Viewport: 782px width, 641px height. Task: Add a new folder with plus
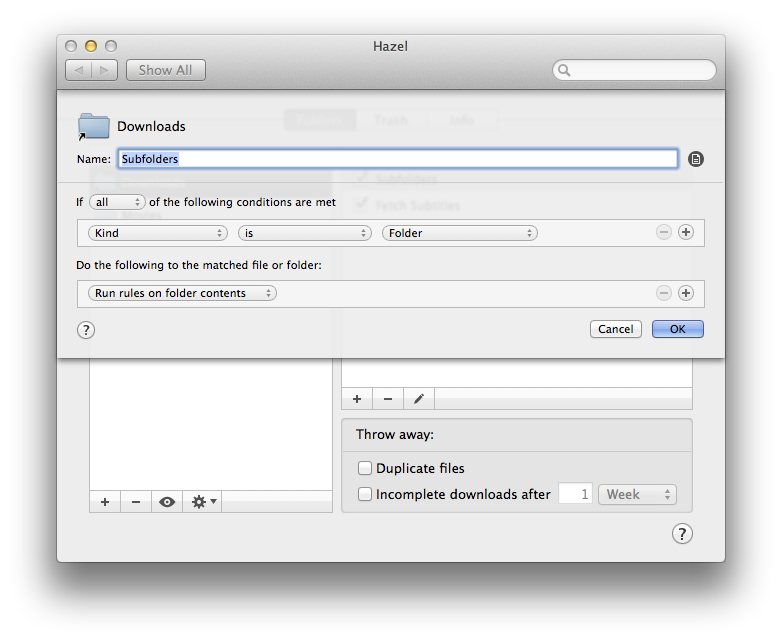[x=105, y=501]
